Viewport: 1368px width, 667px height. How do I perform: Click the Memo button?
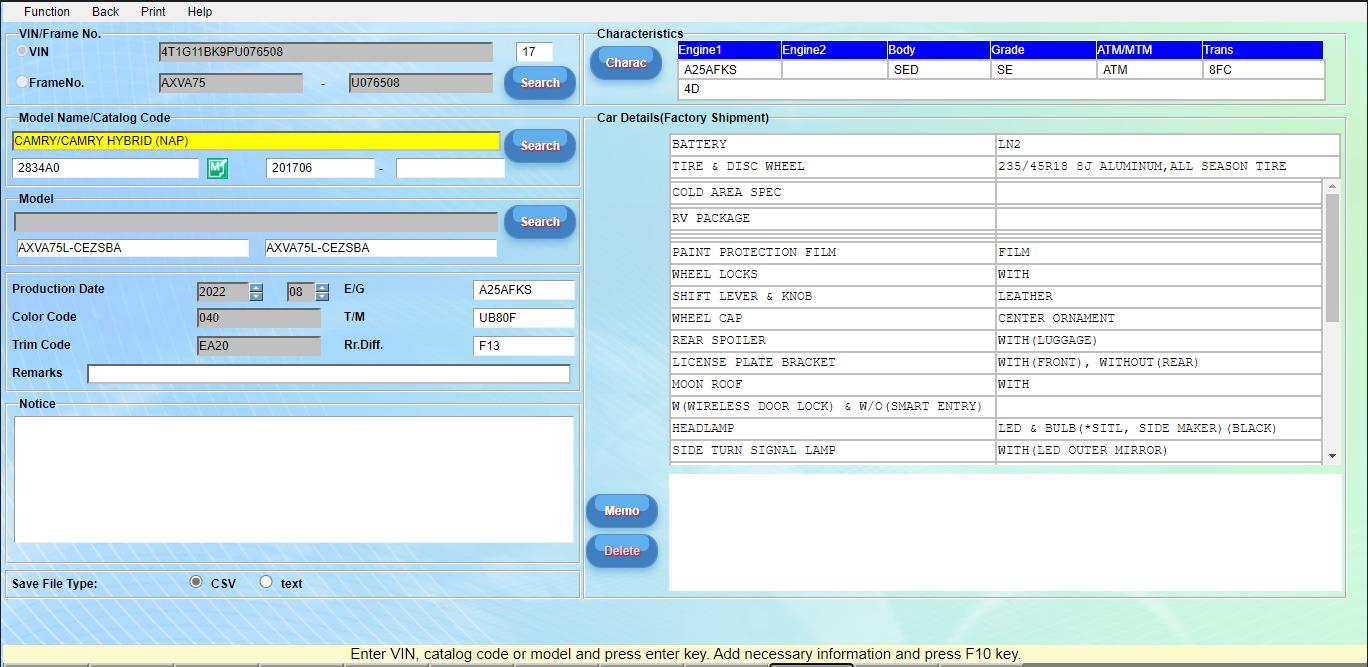click(x=621, y=510)
